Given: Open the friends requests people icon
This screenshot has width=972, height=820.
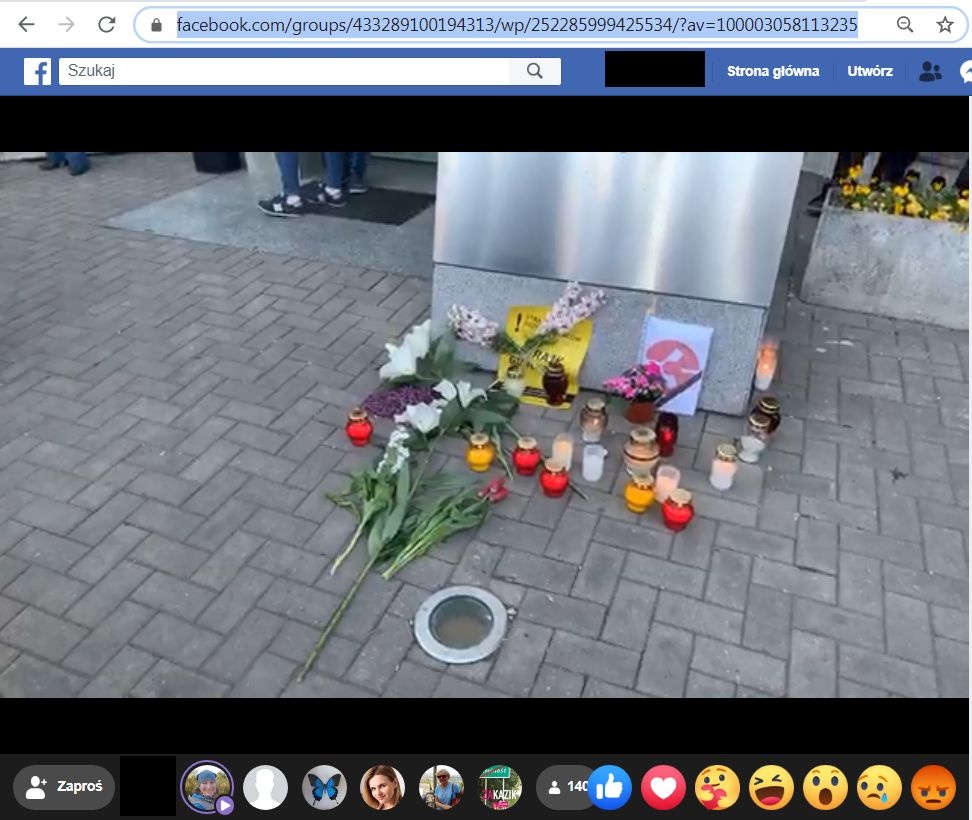Looking at the screenshot, I should click(x=930, y=71).
